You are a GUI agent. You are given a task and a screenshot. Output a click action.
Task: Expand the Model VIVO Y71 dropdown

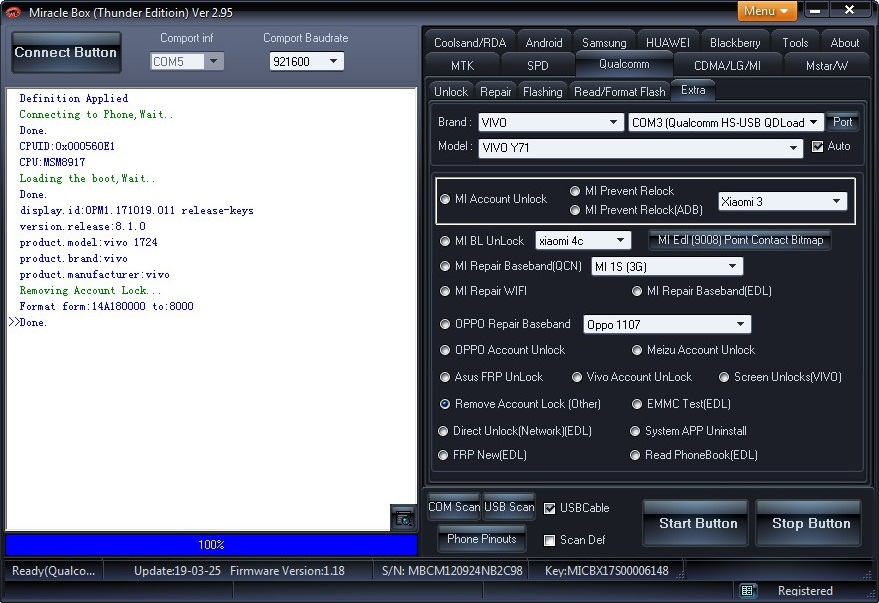click(640, 148)
